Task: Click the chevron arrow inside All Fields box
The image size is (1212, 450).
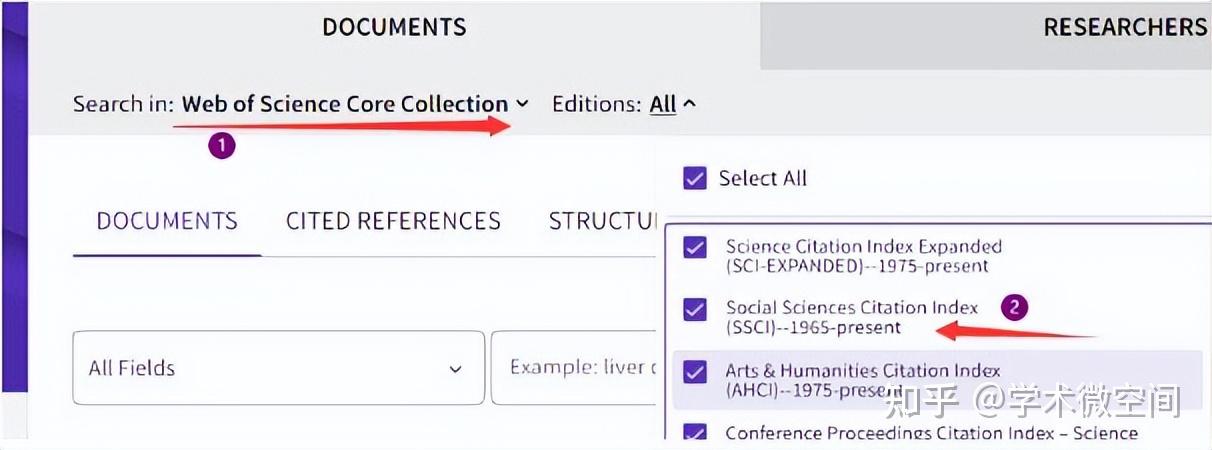Action: pyautogui.click(x=455, y=369)
